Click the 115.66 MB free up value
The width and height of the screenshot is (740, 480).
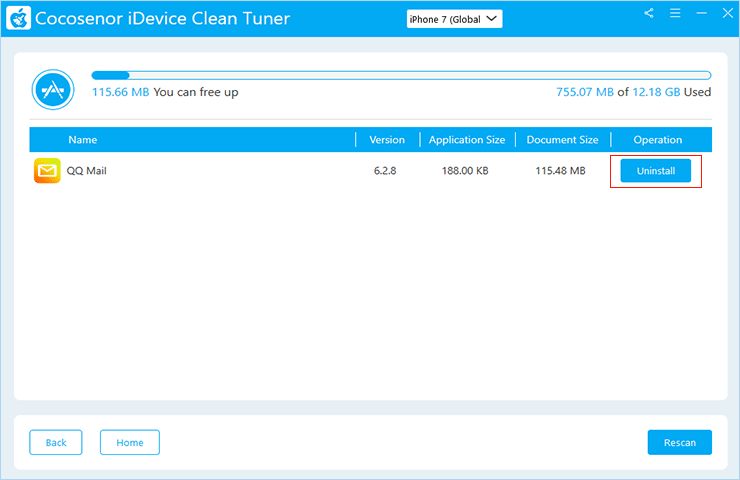tap(120, 92)
